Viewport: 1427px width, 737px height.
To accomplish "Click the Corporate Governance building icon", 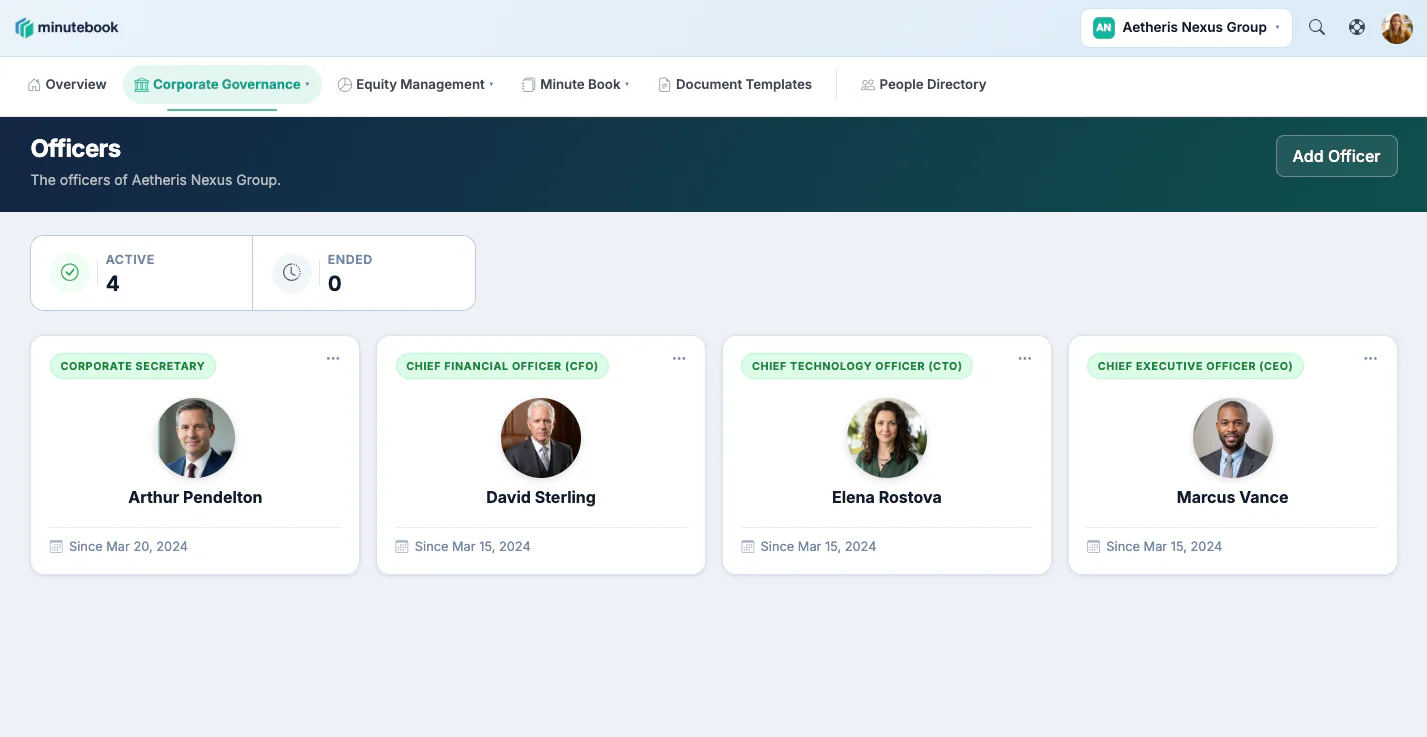I will [x=141, y=85].
